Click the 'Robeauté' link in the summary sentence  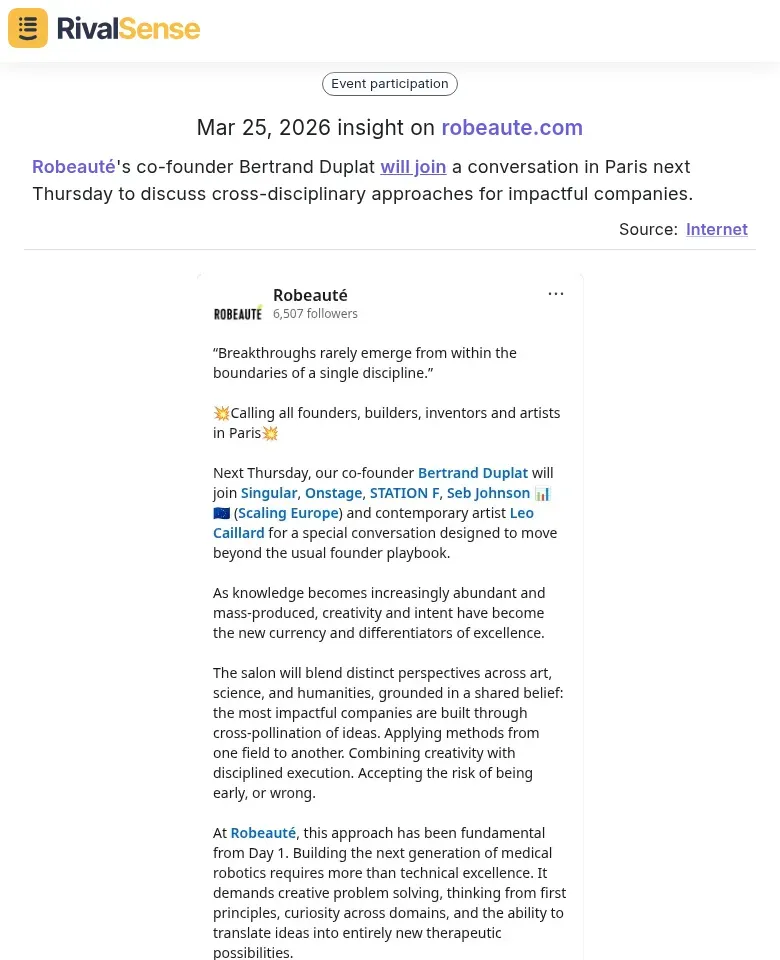73,166
